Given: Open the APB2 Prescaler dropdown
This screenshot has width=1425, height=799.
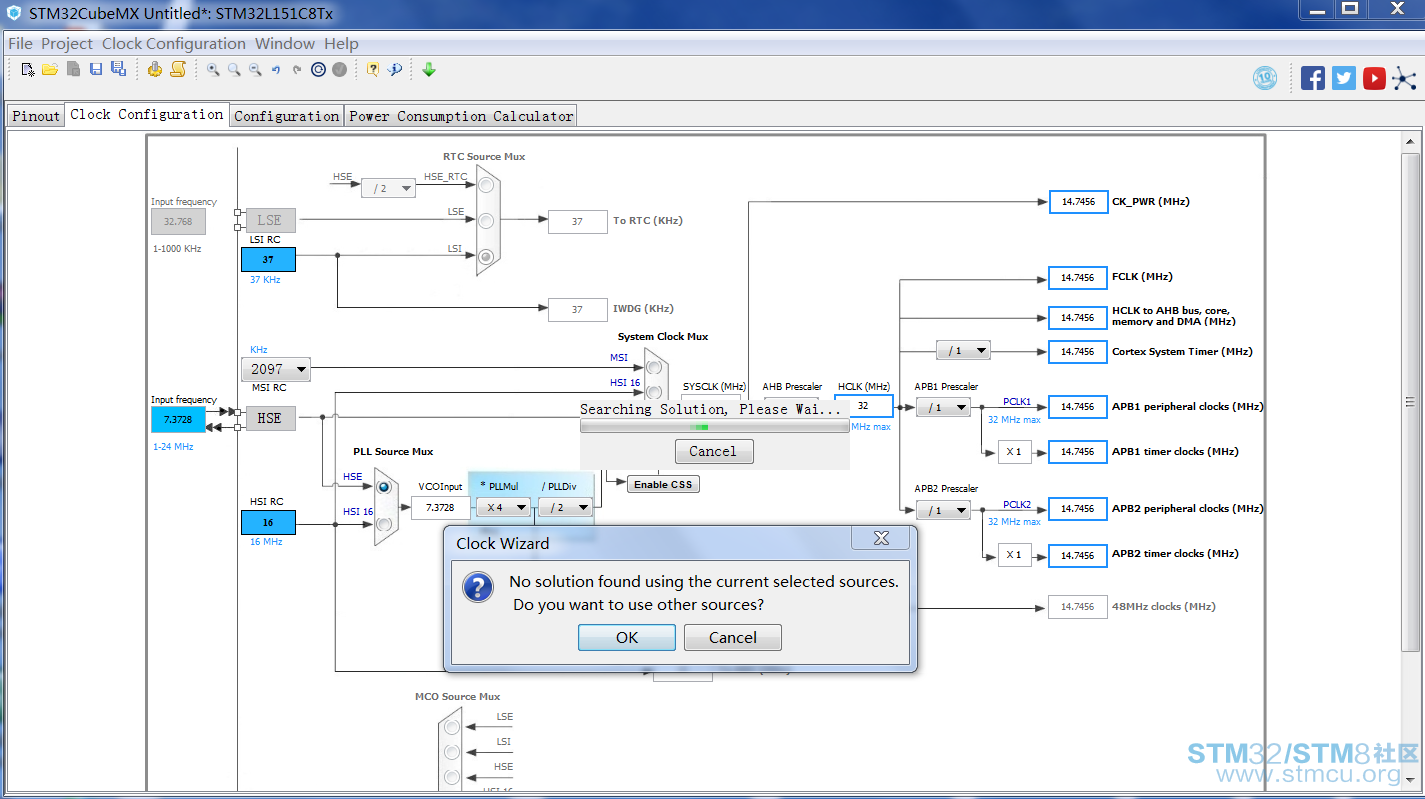Looking at the screenshot, I should tap(943, 510).
